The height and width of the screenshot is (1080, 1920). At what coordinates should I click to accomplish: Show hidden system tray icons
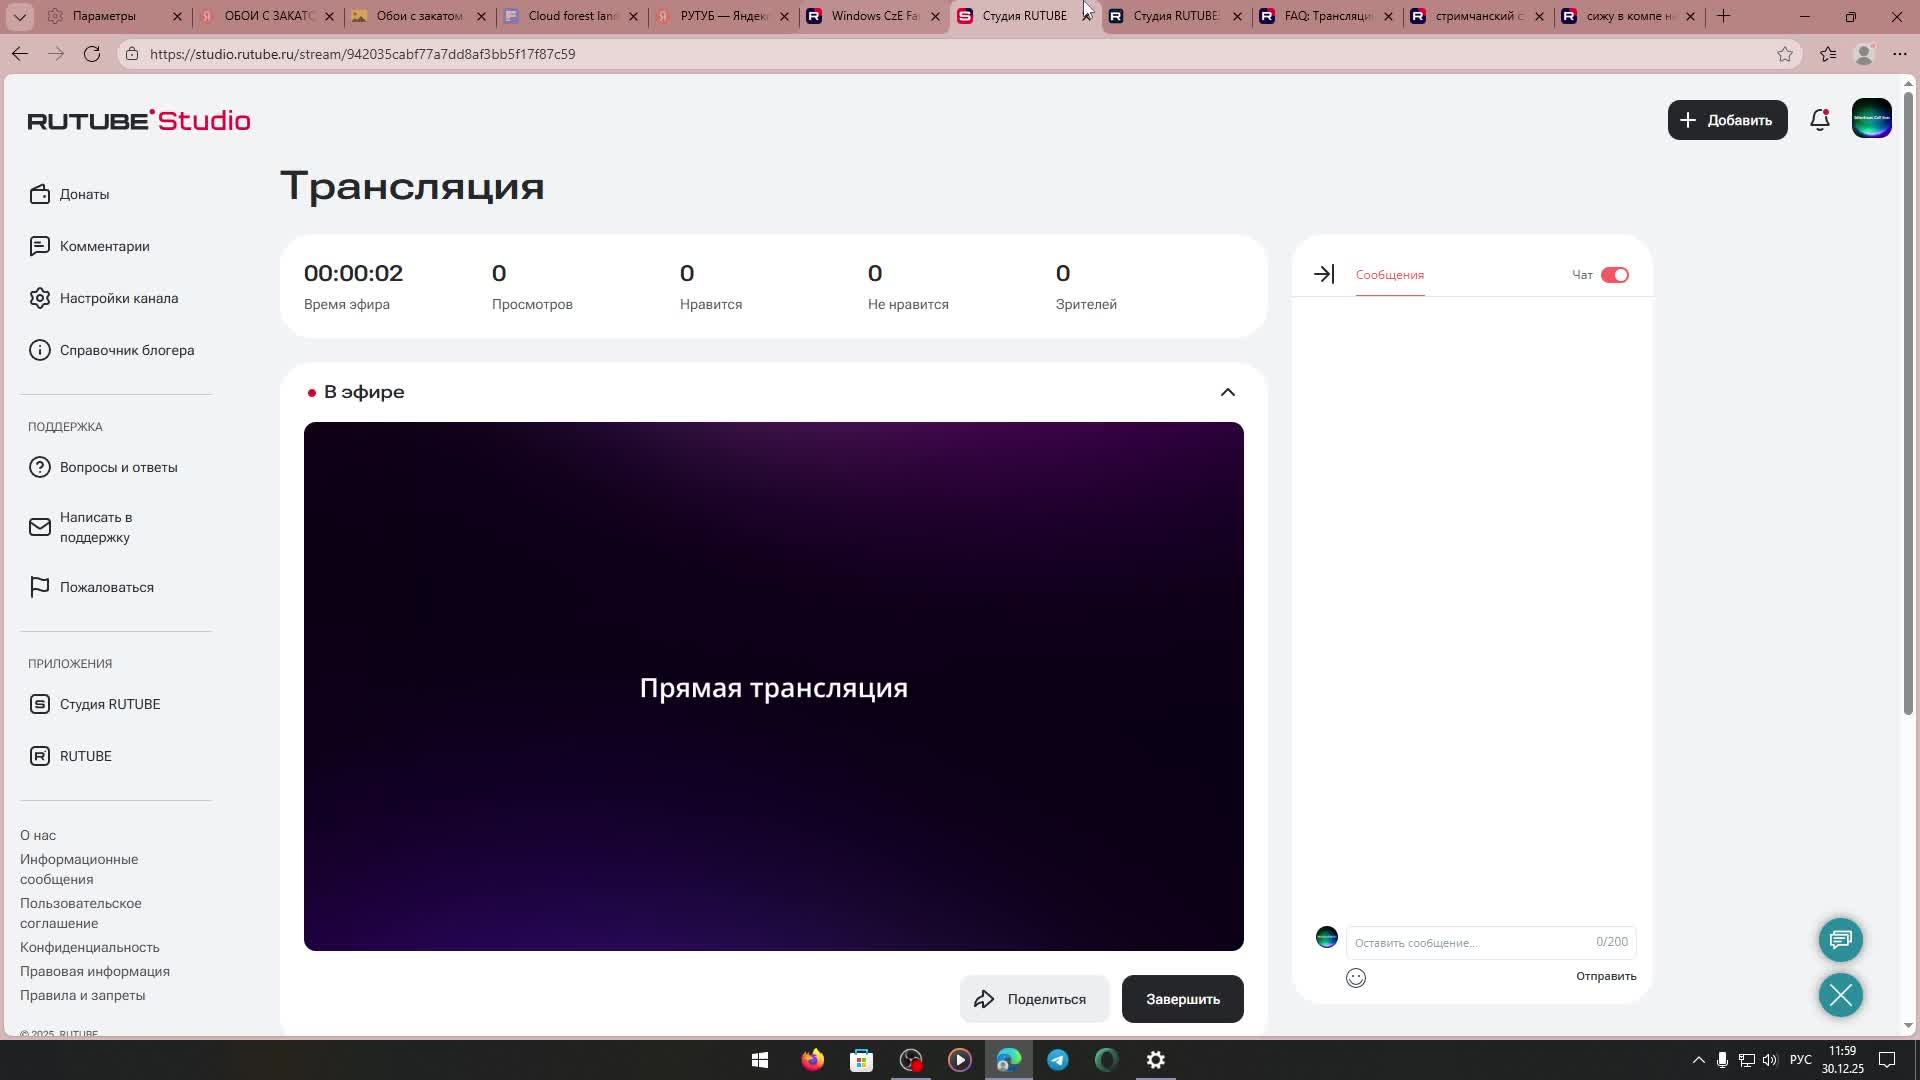1698,1060
